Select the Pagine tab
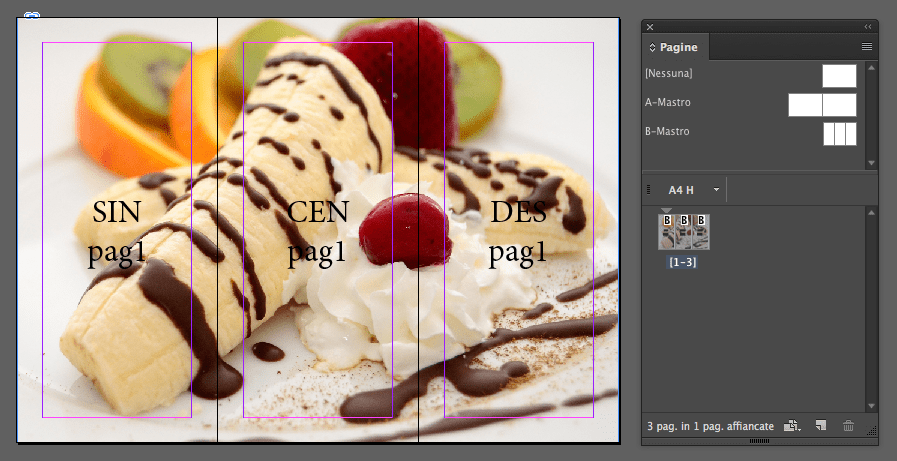Image resolution: width=897 pixels, height=461 pixels. coord(676,47)
